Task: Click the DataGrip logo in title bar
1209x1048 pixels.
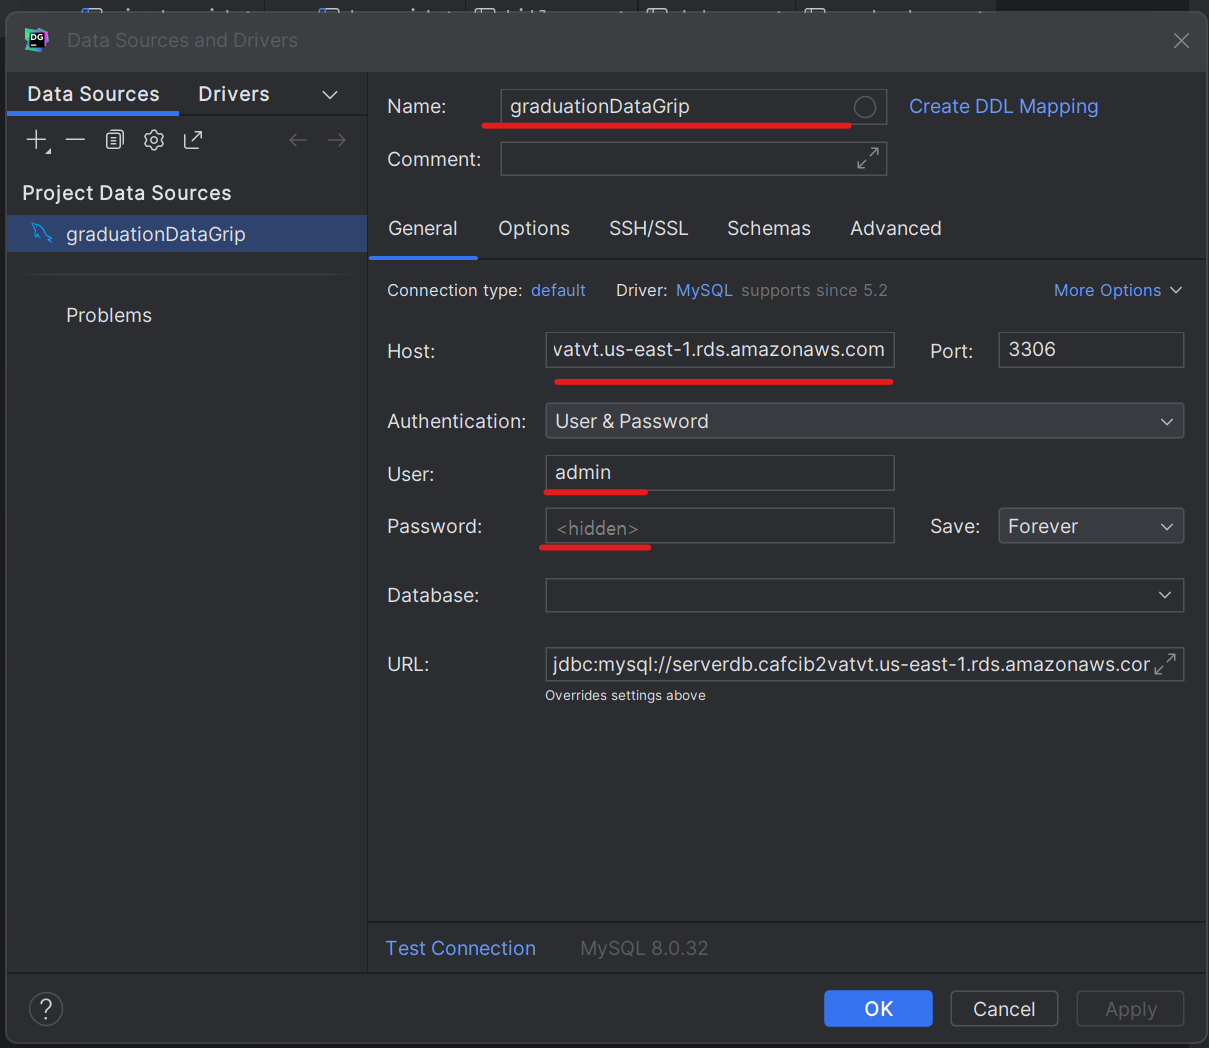Action: click(36, 40)
